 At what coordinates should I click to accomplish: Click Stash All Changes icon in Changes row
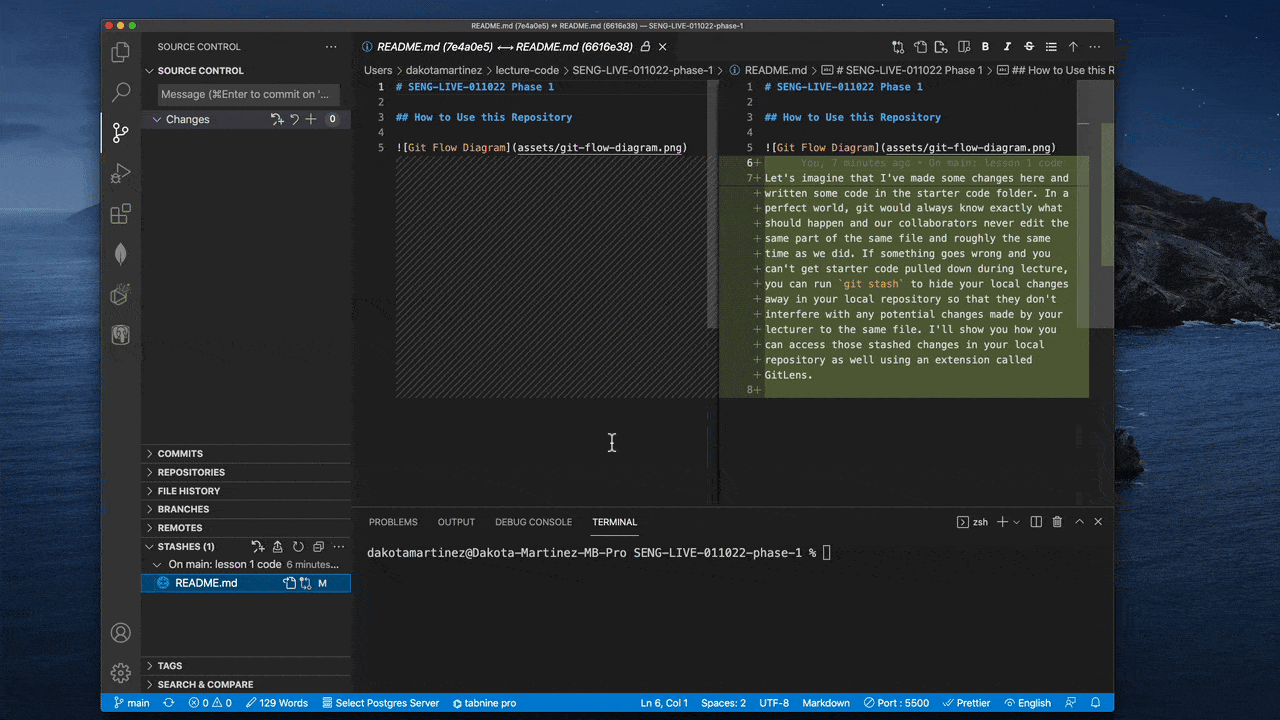pos(277,119)
